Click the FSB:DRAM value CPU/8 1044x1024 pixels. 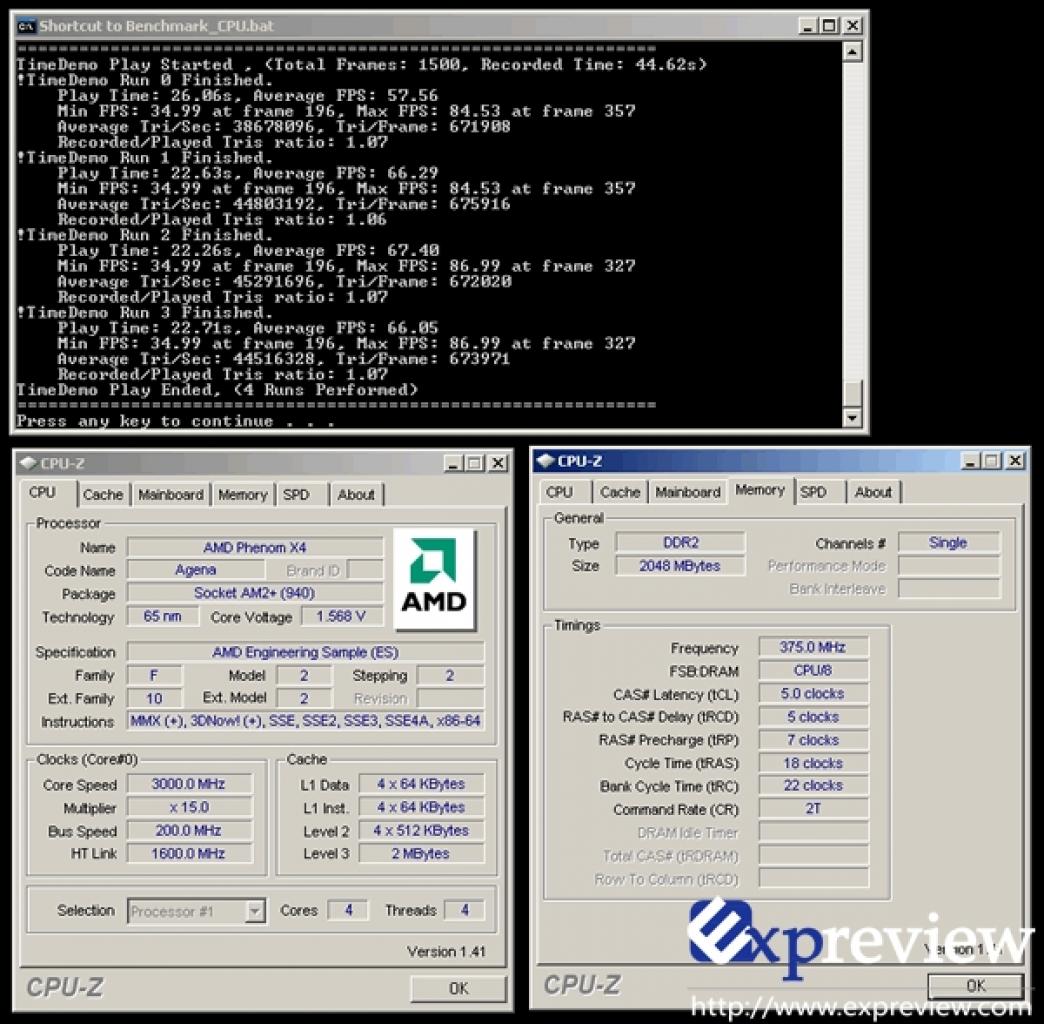pos(813,670)
